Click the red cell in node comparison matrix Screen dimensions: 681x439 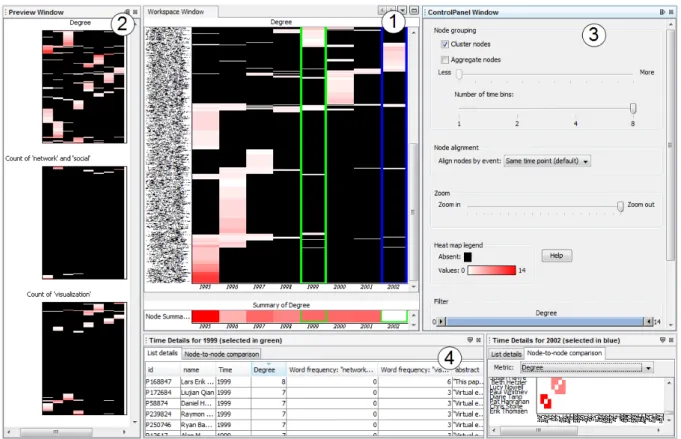pos(545,401)
